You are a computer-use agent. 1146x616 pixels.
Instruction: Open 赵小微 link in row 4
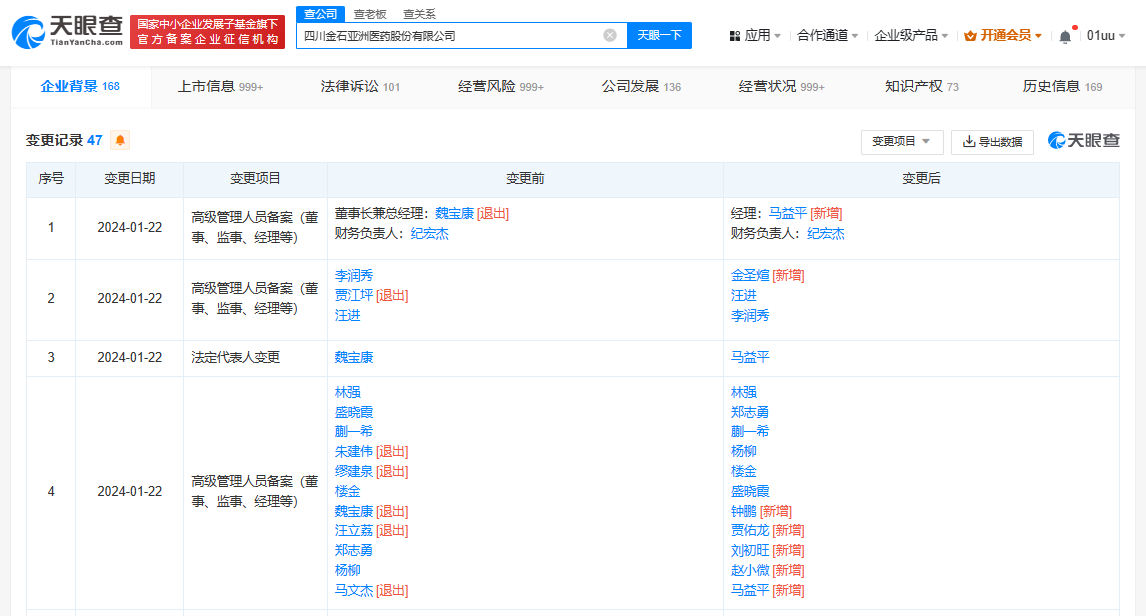tap(750, 570)
